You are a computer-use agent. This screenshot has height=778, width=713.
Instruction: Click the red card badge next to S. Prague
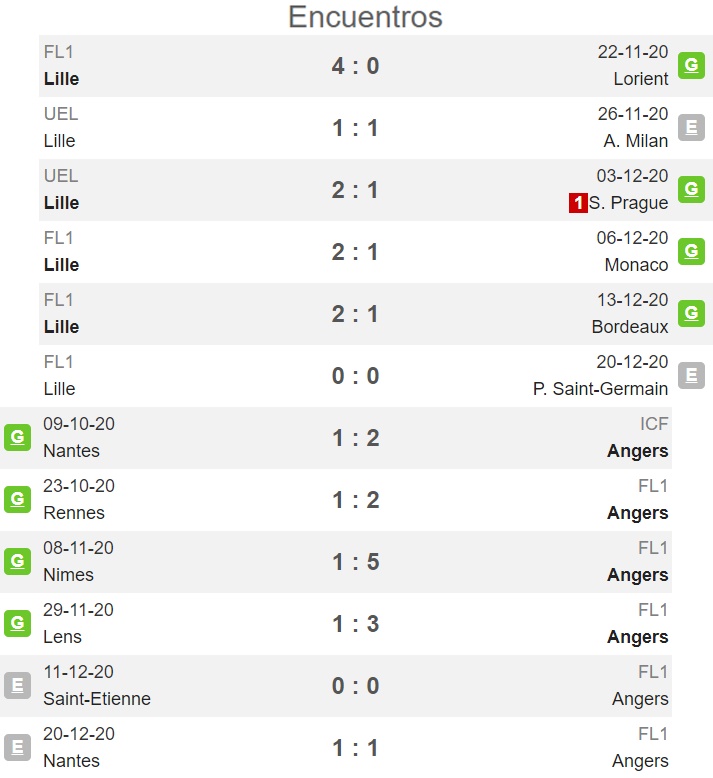(x=578, y=203)
